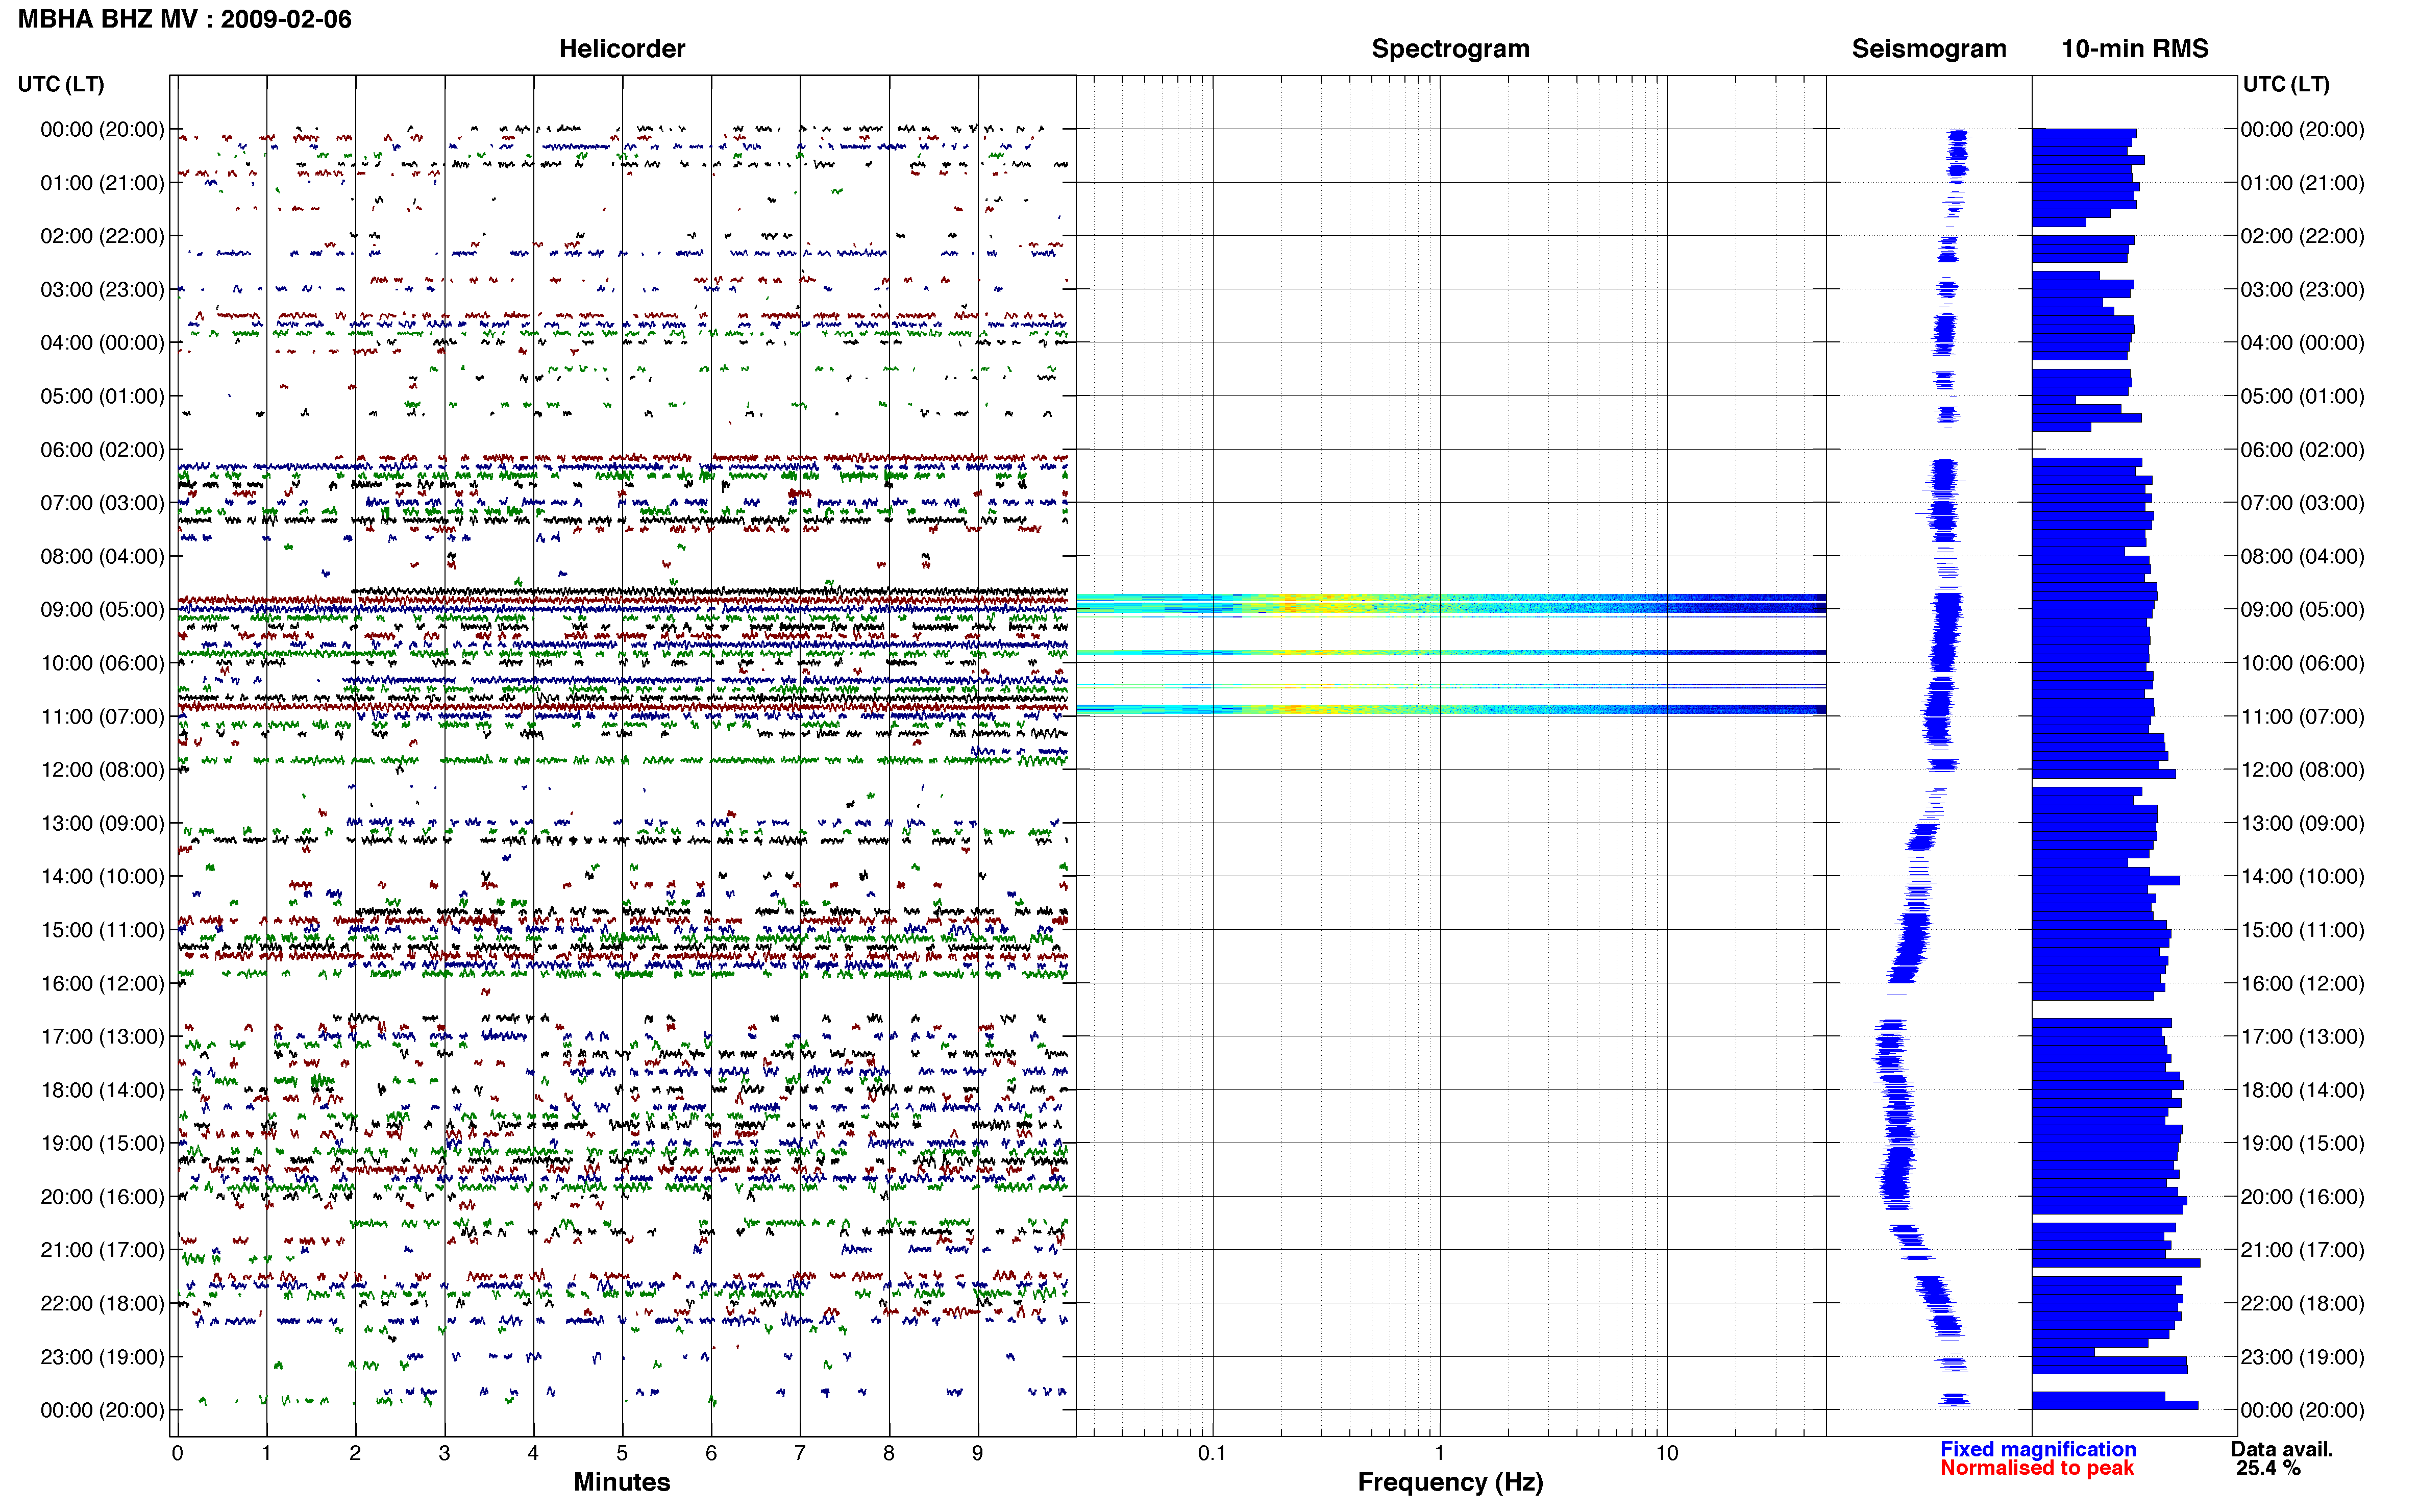The height and width of the screenshot is (1512, 2419).
Task: Click left time label '04:00 (00:00)'
Action: [x=102, y=343]
